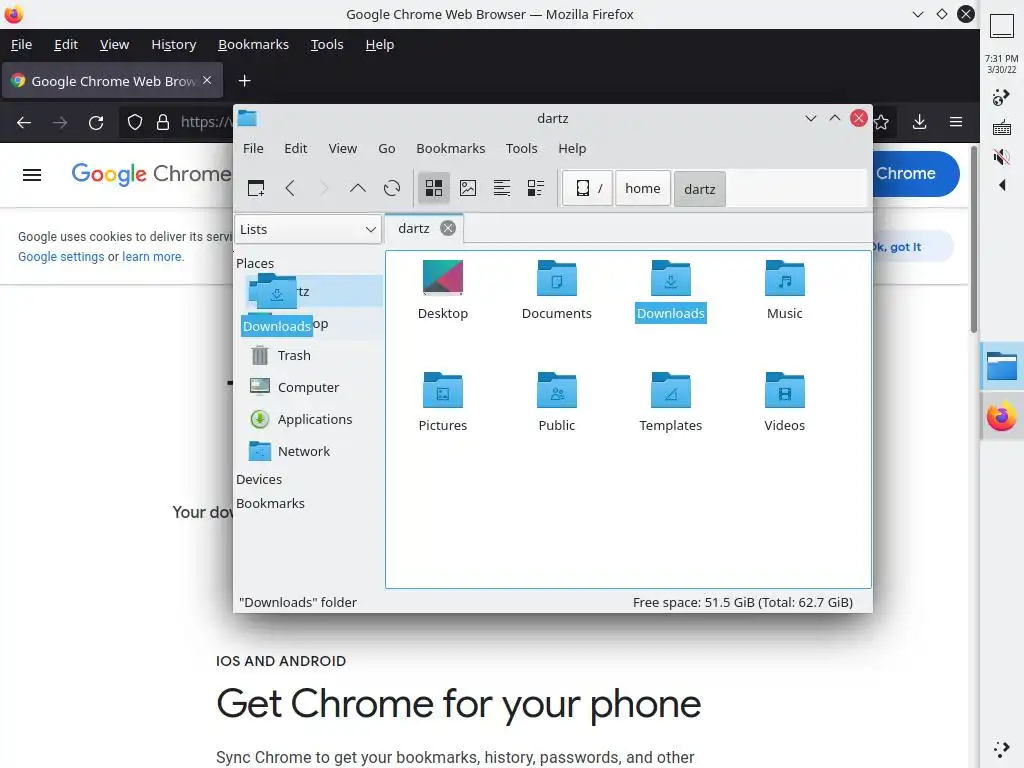Open new Firefox tab with plus
Screen dimensions: 1024x768
click(x=244, y=80)
